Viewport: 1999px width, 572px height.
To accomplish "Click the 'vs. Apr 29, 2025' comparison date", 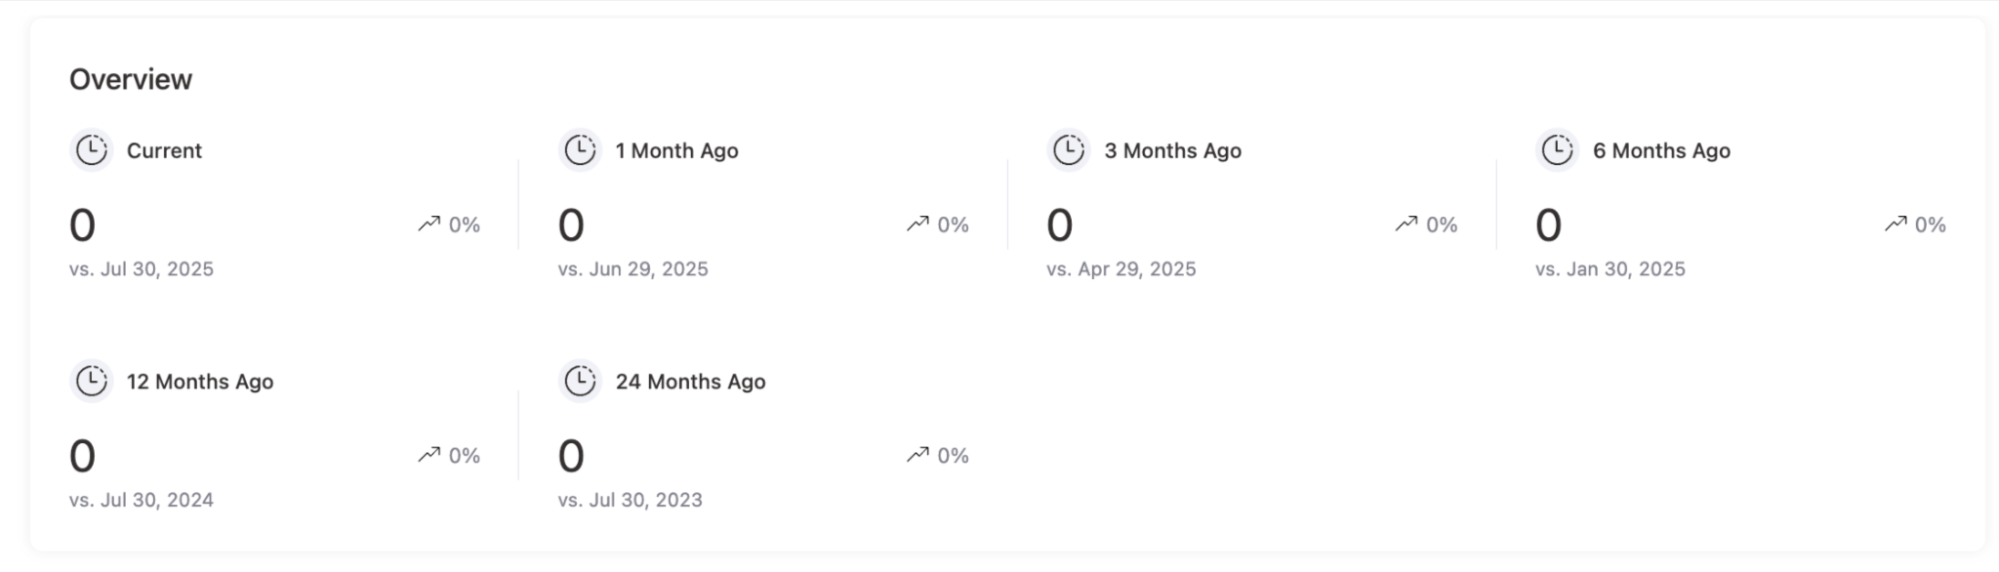I will pyautogui.click(x=1121, y=269).
